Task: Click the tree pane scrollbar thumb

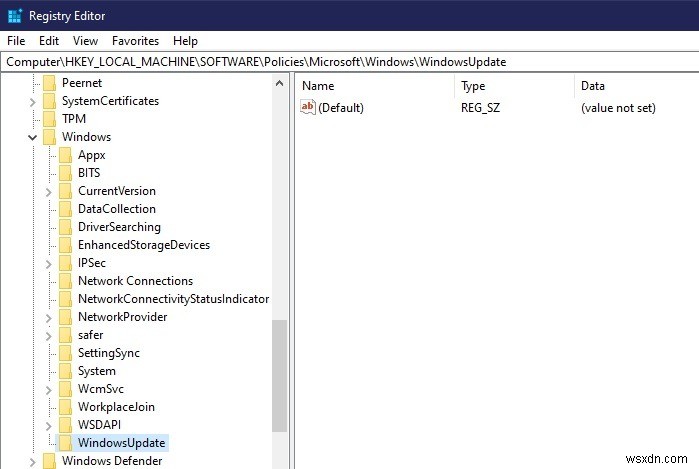Action: [280, 376]
